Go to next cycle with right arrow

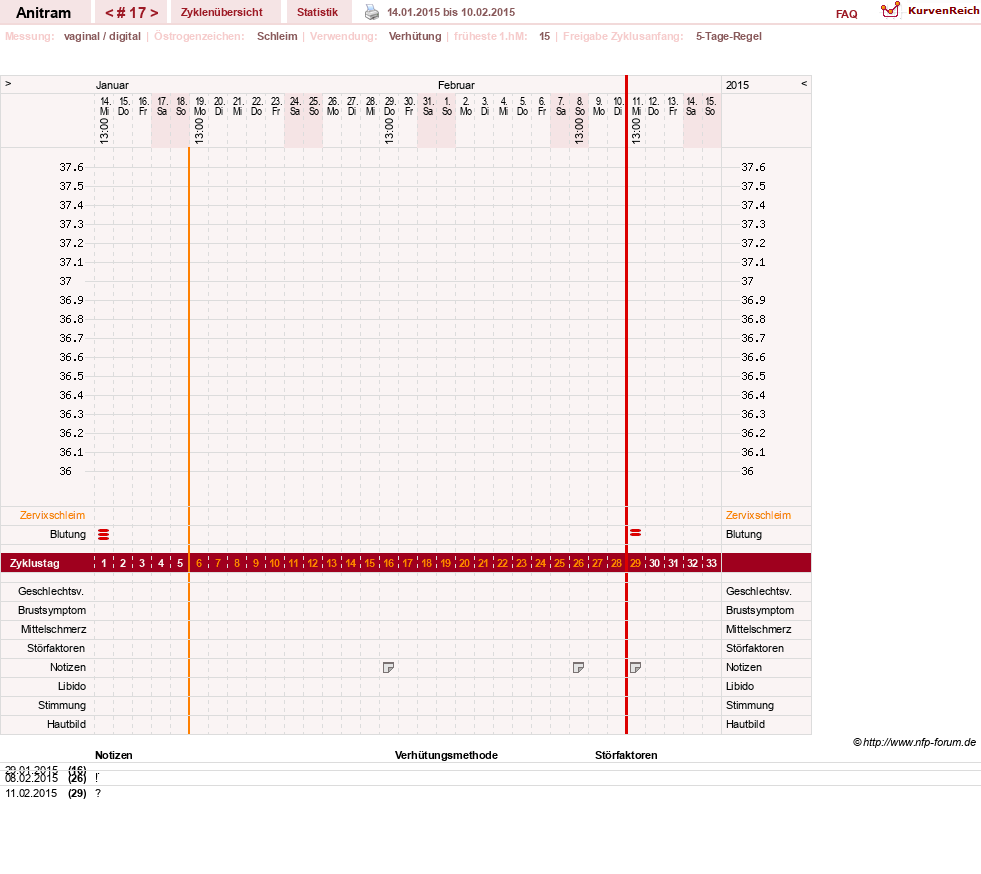pyautogui.click(x=154, y=13)
